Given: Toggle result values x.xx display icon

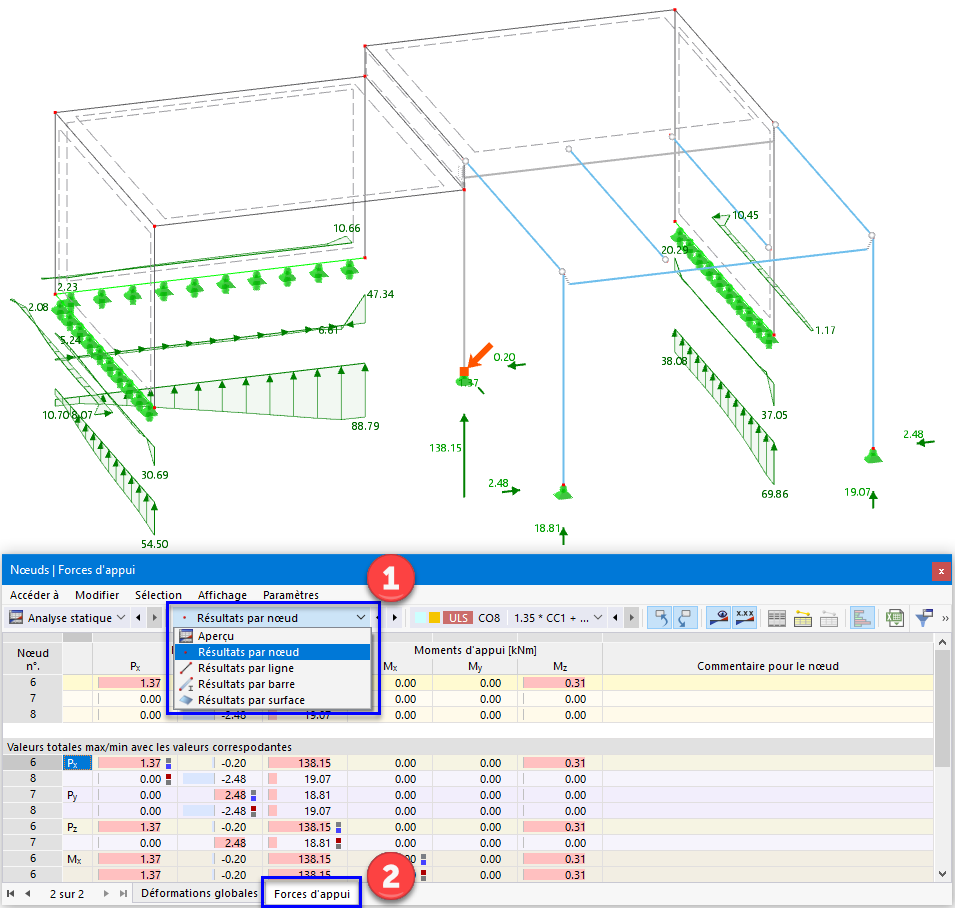Looking at the screenshot, I should click(744, 618).
